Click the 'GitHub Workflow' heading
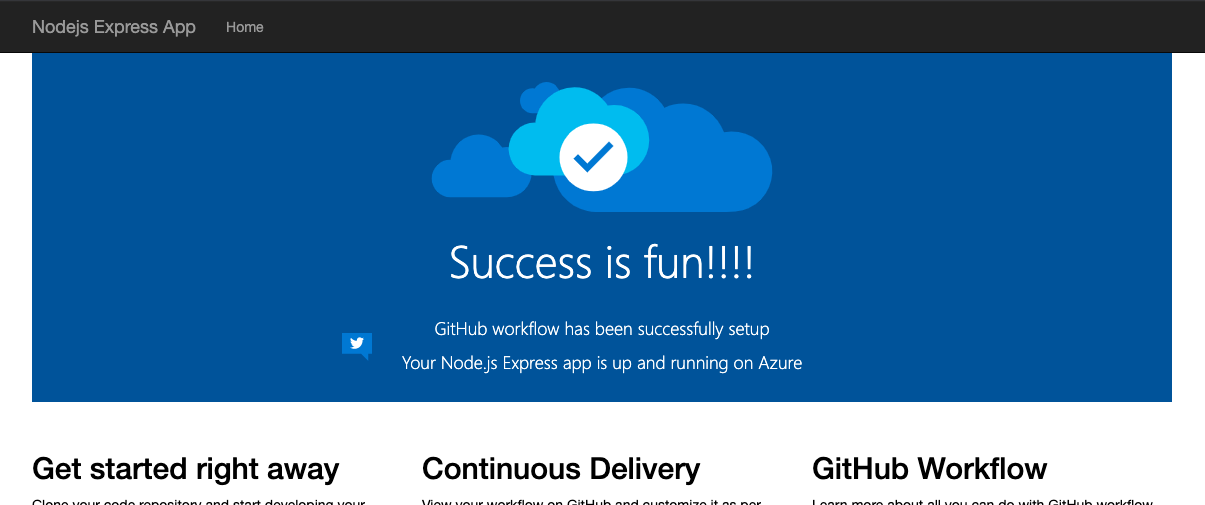The image size is (1205, 505). click(x=930, y=468)
